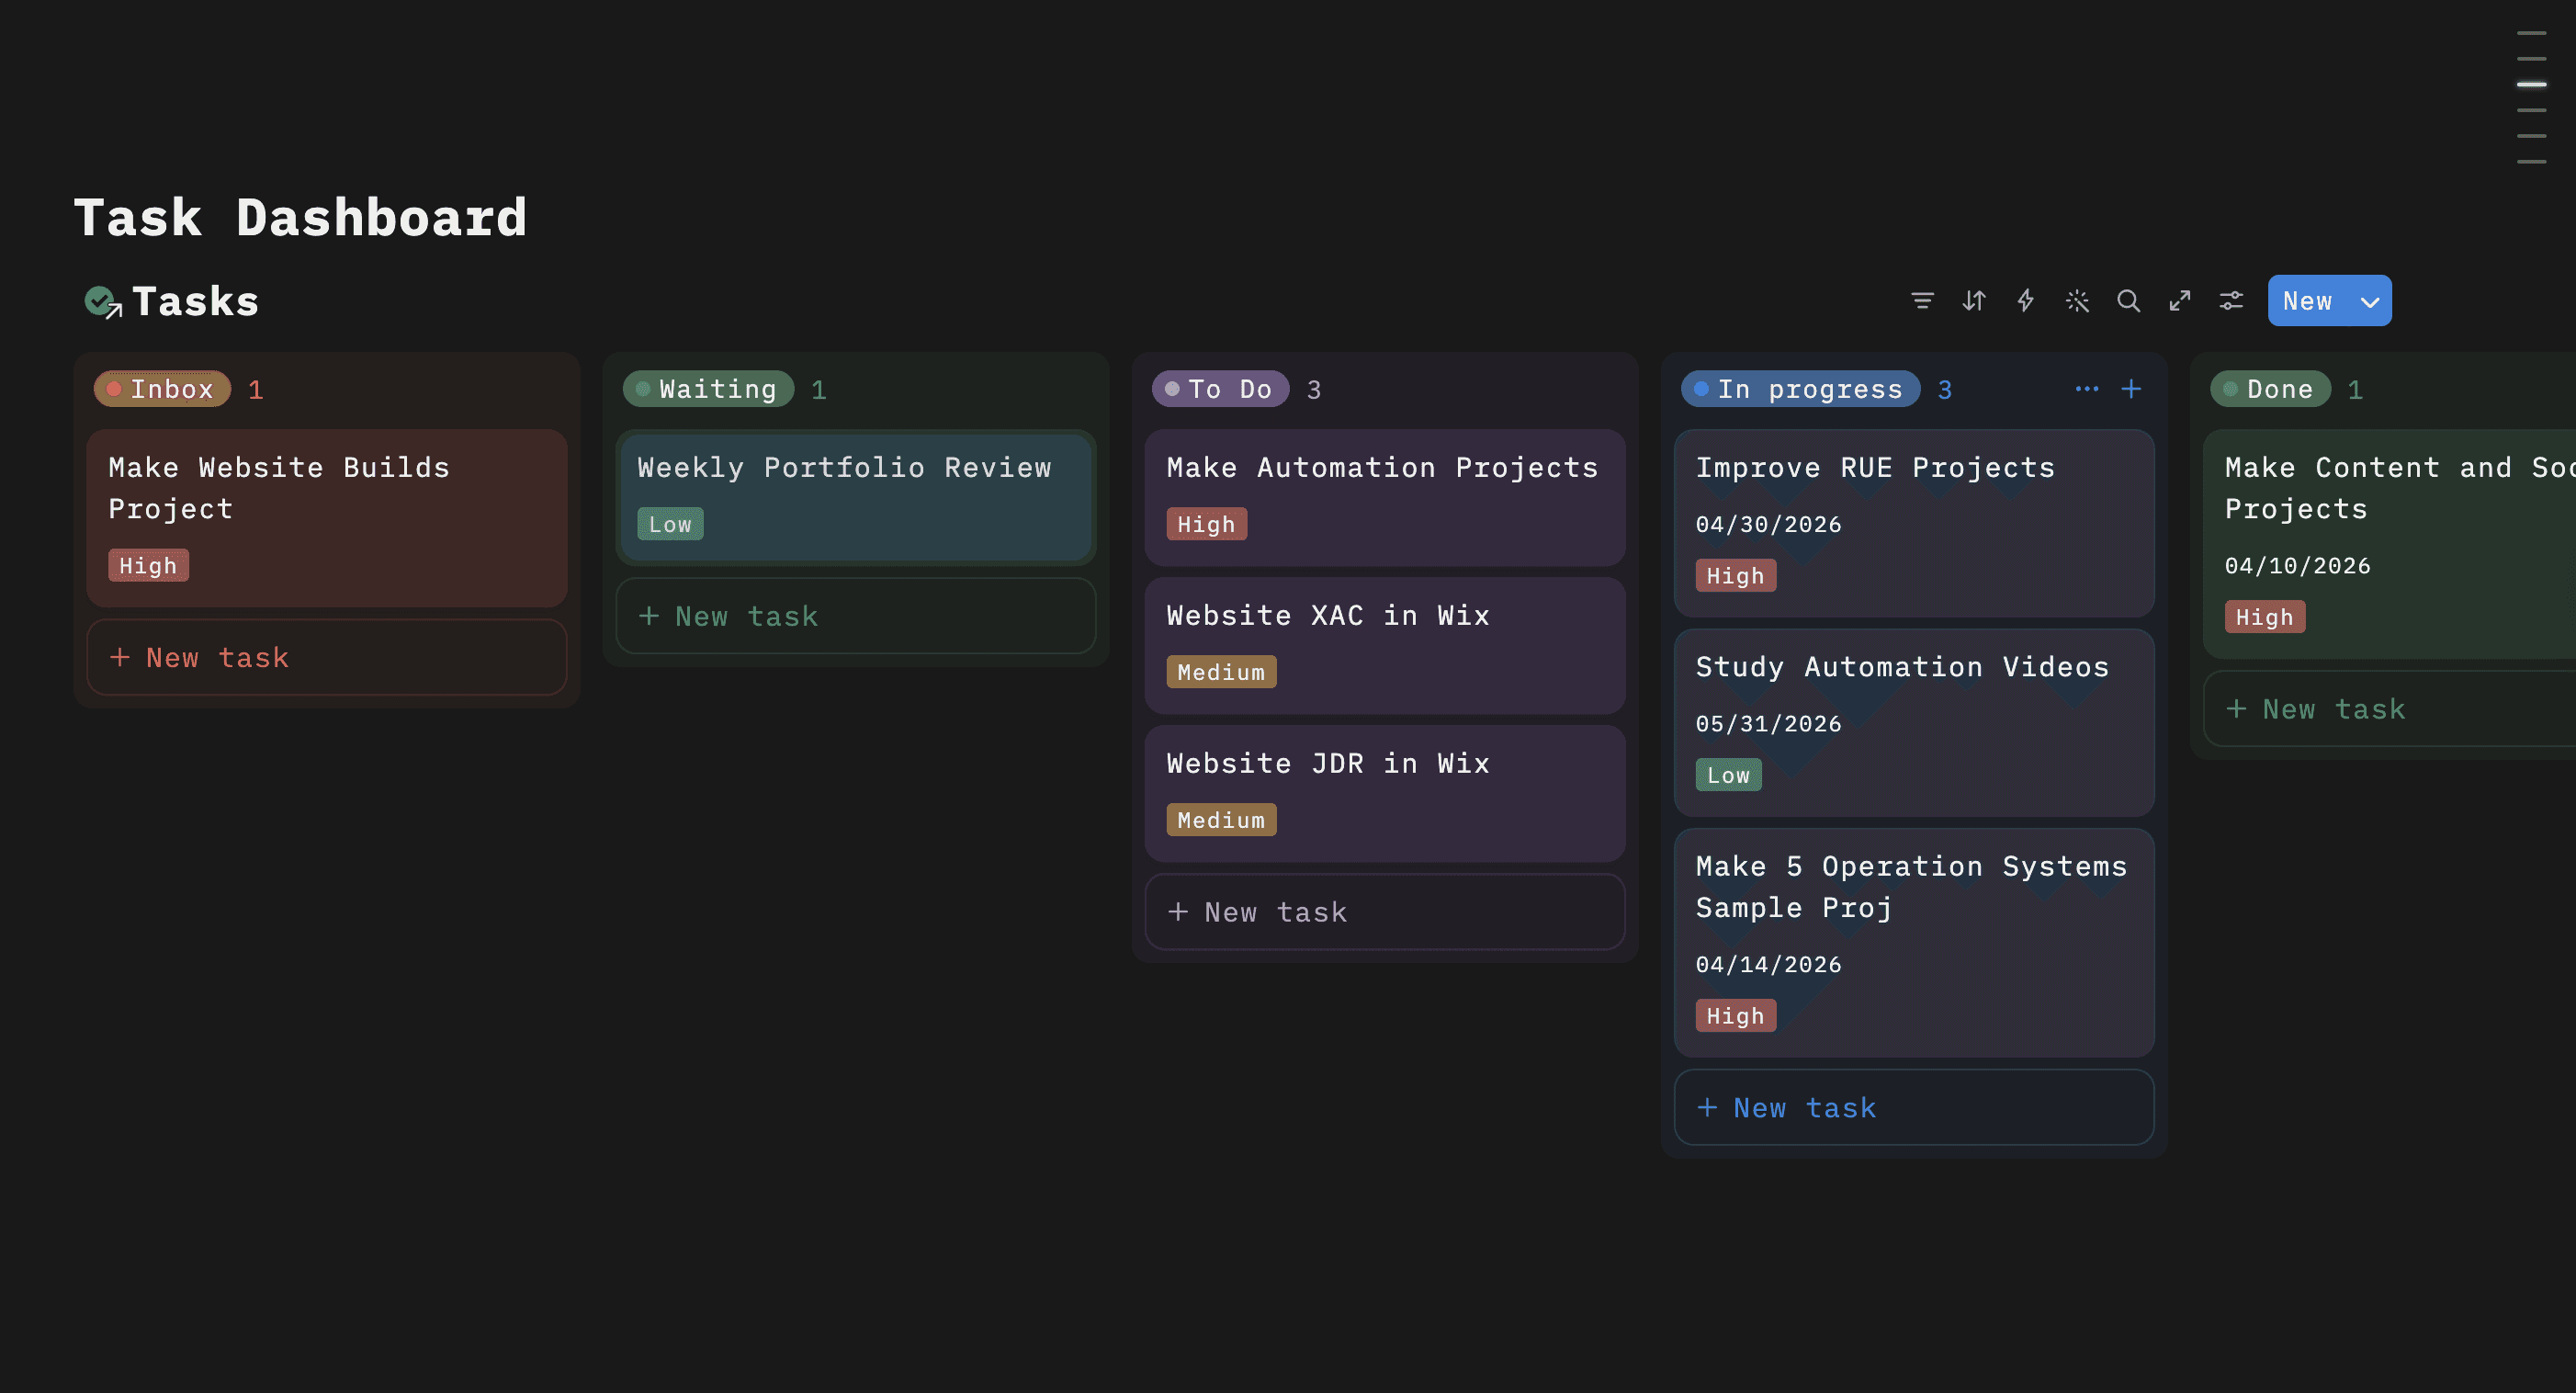Open the filter icon in Tasks toolbar
Viewport: 2576px width, 1393px height.
pyautogui.click(x=1921, y=301)
